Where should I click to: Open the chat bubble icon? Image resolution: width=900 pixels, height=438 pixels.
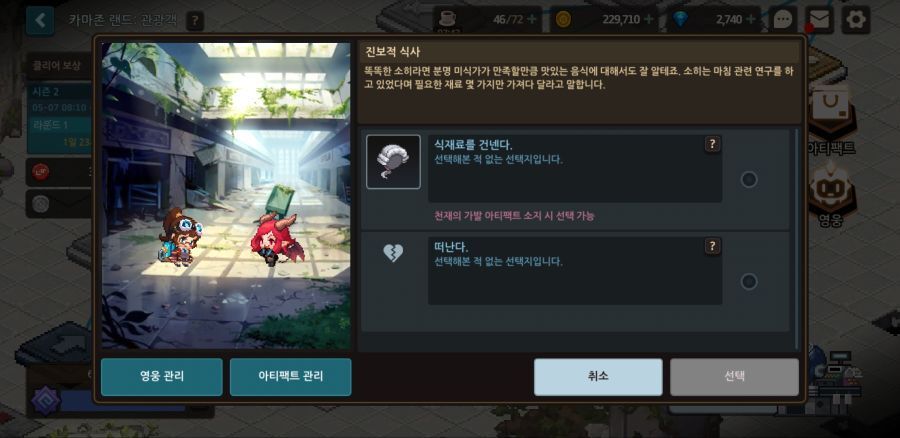pyautogui.click(x=783, y=20)
